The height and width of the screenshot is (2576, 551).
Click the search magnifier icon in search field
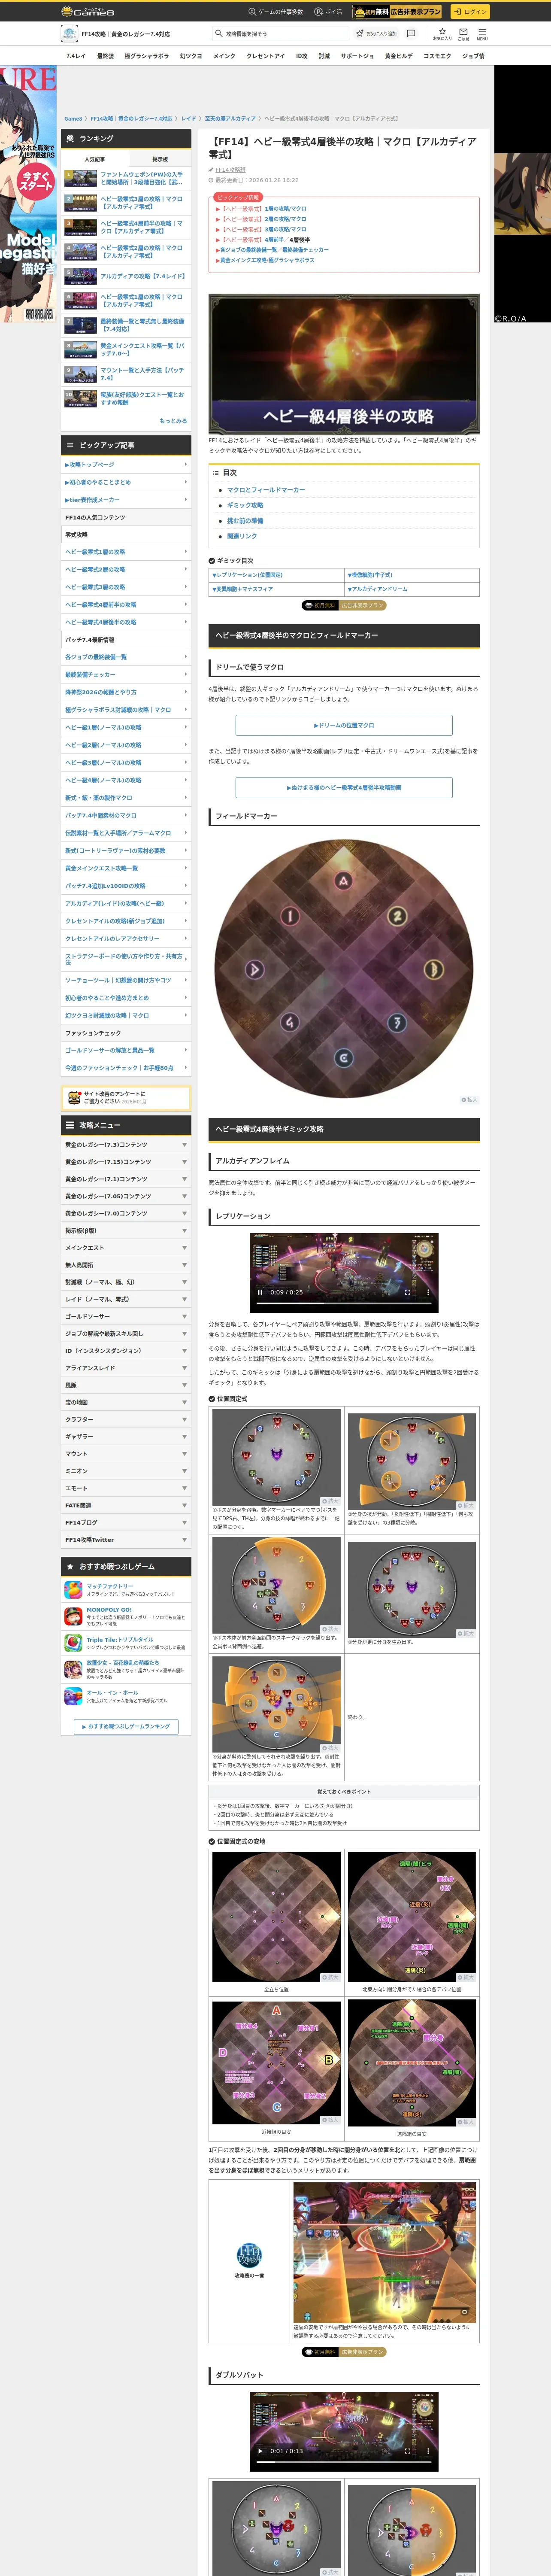click(218, 33)
